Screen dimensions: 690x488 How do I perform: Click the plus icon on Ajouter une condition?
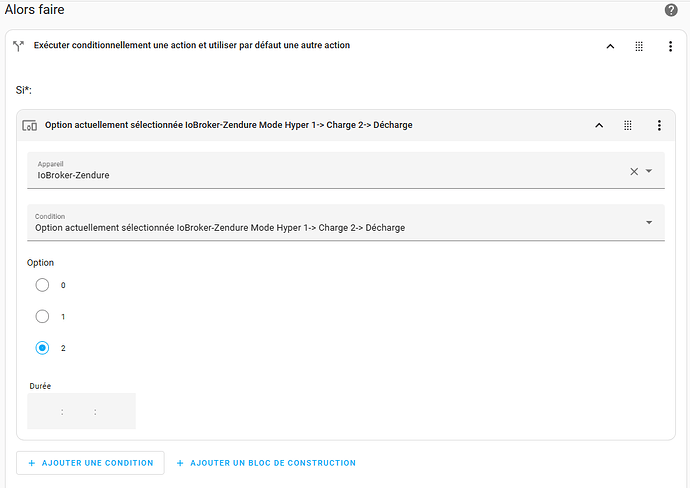click(32, 463)
